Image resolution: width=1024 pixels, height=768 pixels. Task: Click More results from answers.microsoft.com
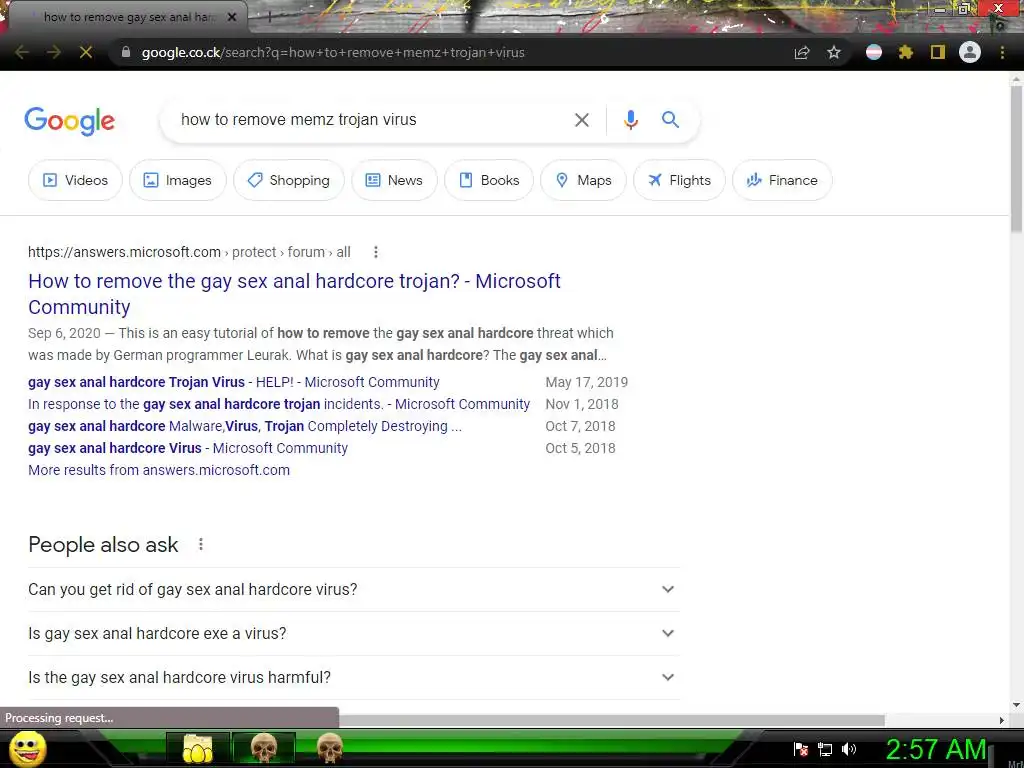click(159, 470)
